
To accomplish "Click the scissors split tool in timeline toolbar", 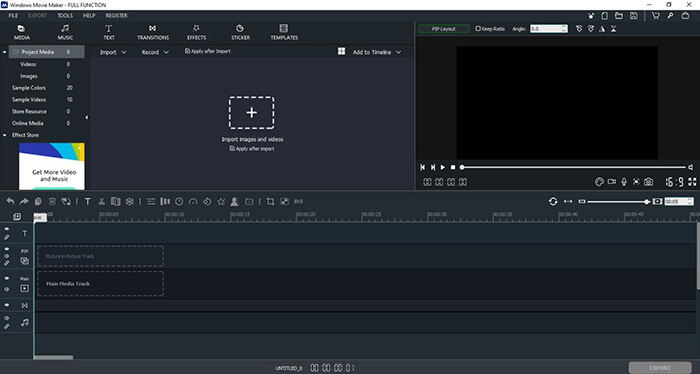I will pos(101,202).
